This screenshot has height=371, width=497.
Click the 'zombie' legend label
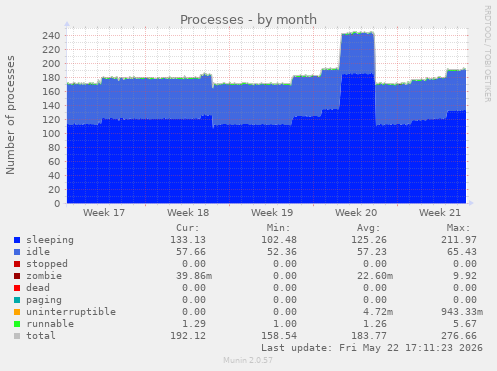(x=44, y=276)
